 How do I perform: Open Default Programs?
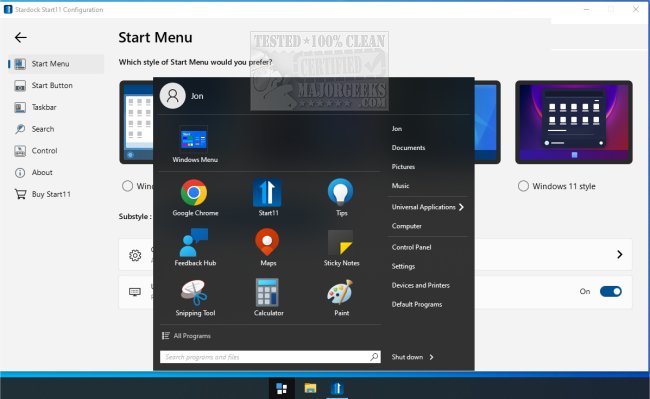[x=417, y=304]
